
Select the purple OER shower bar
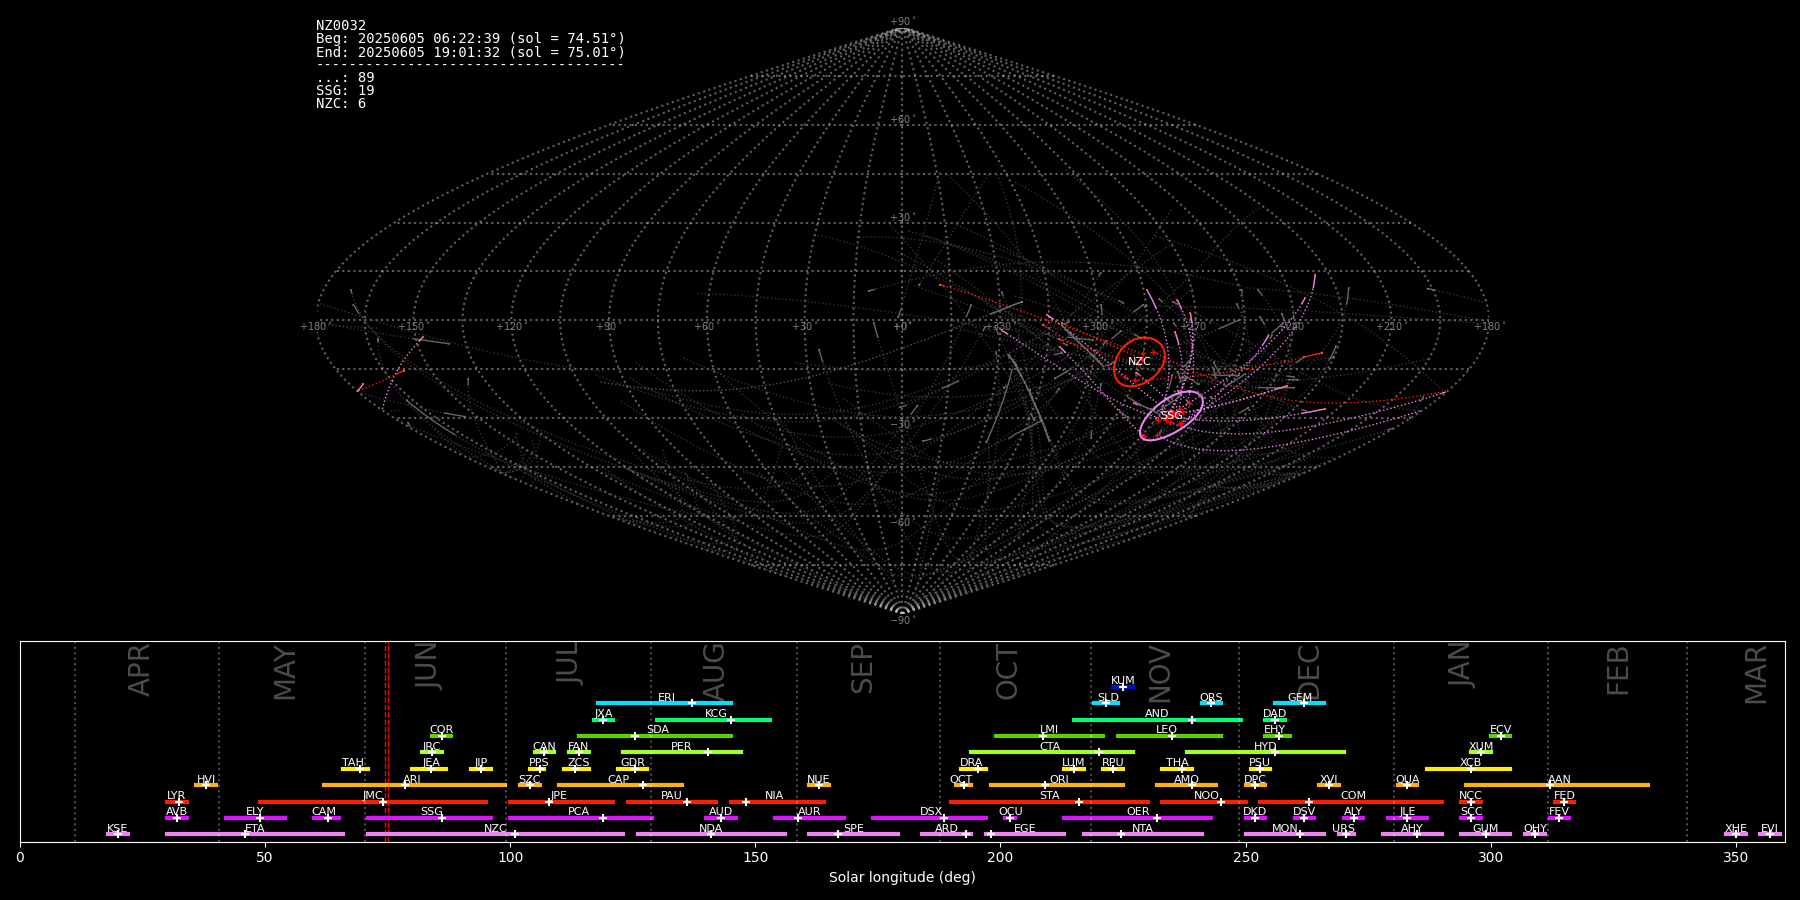(1137, 818)
